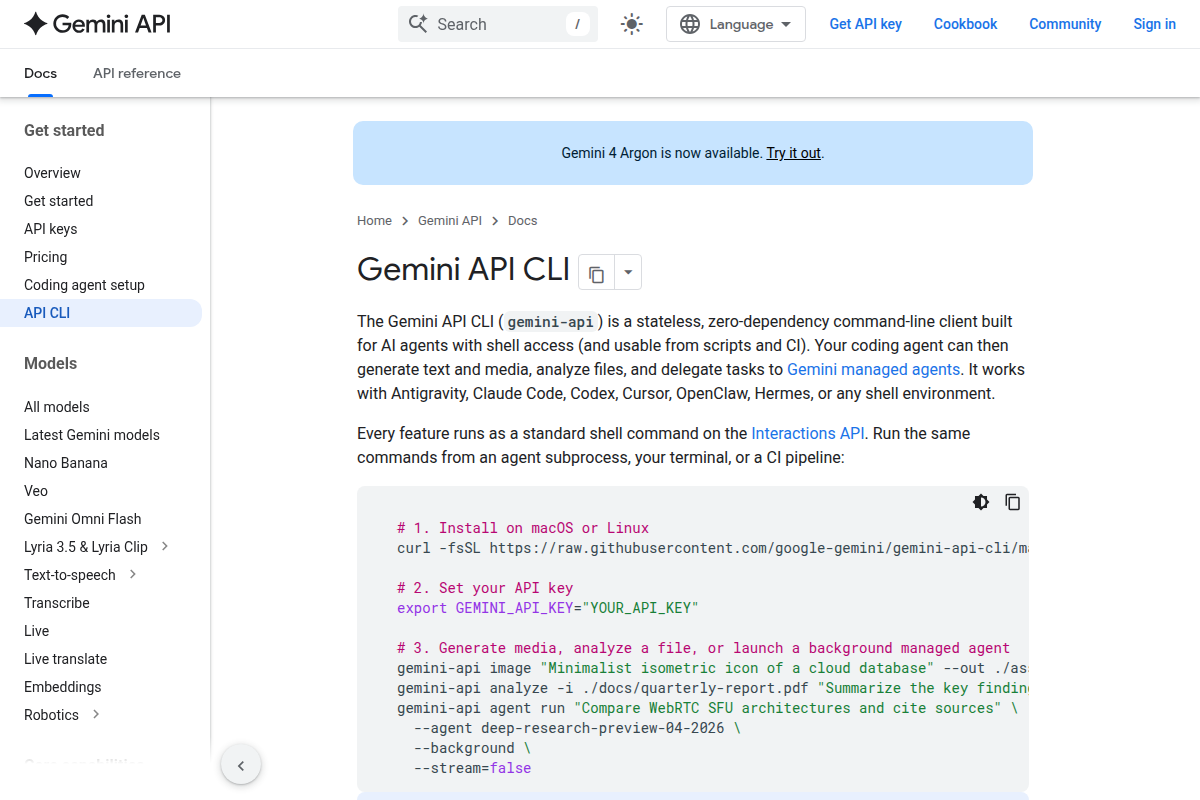Open the Cookbook link
The height and width of the screenshot is (800, 1200).
pos(966,24)
